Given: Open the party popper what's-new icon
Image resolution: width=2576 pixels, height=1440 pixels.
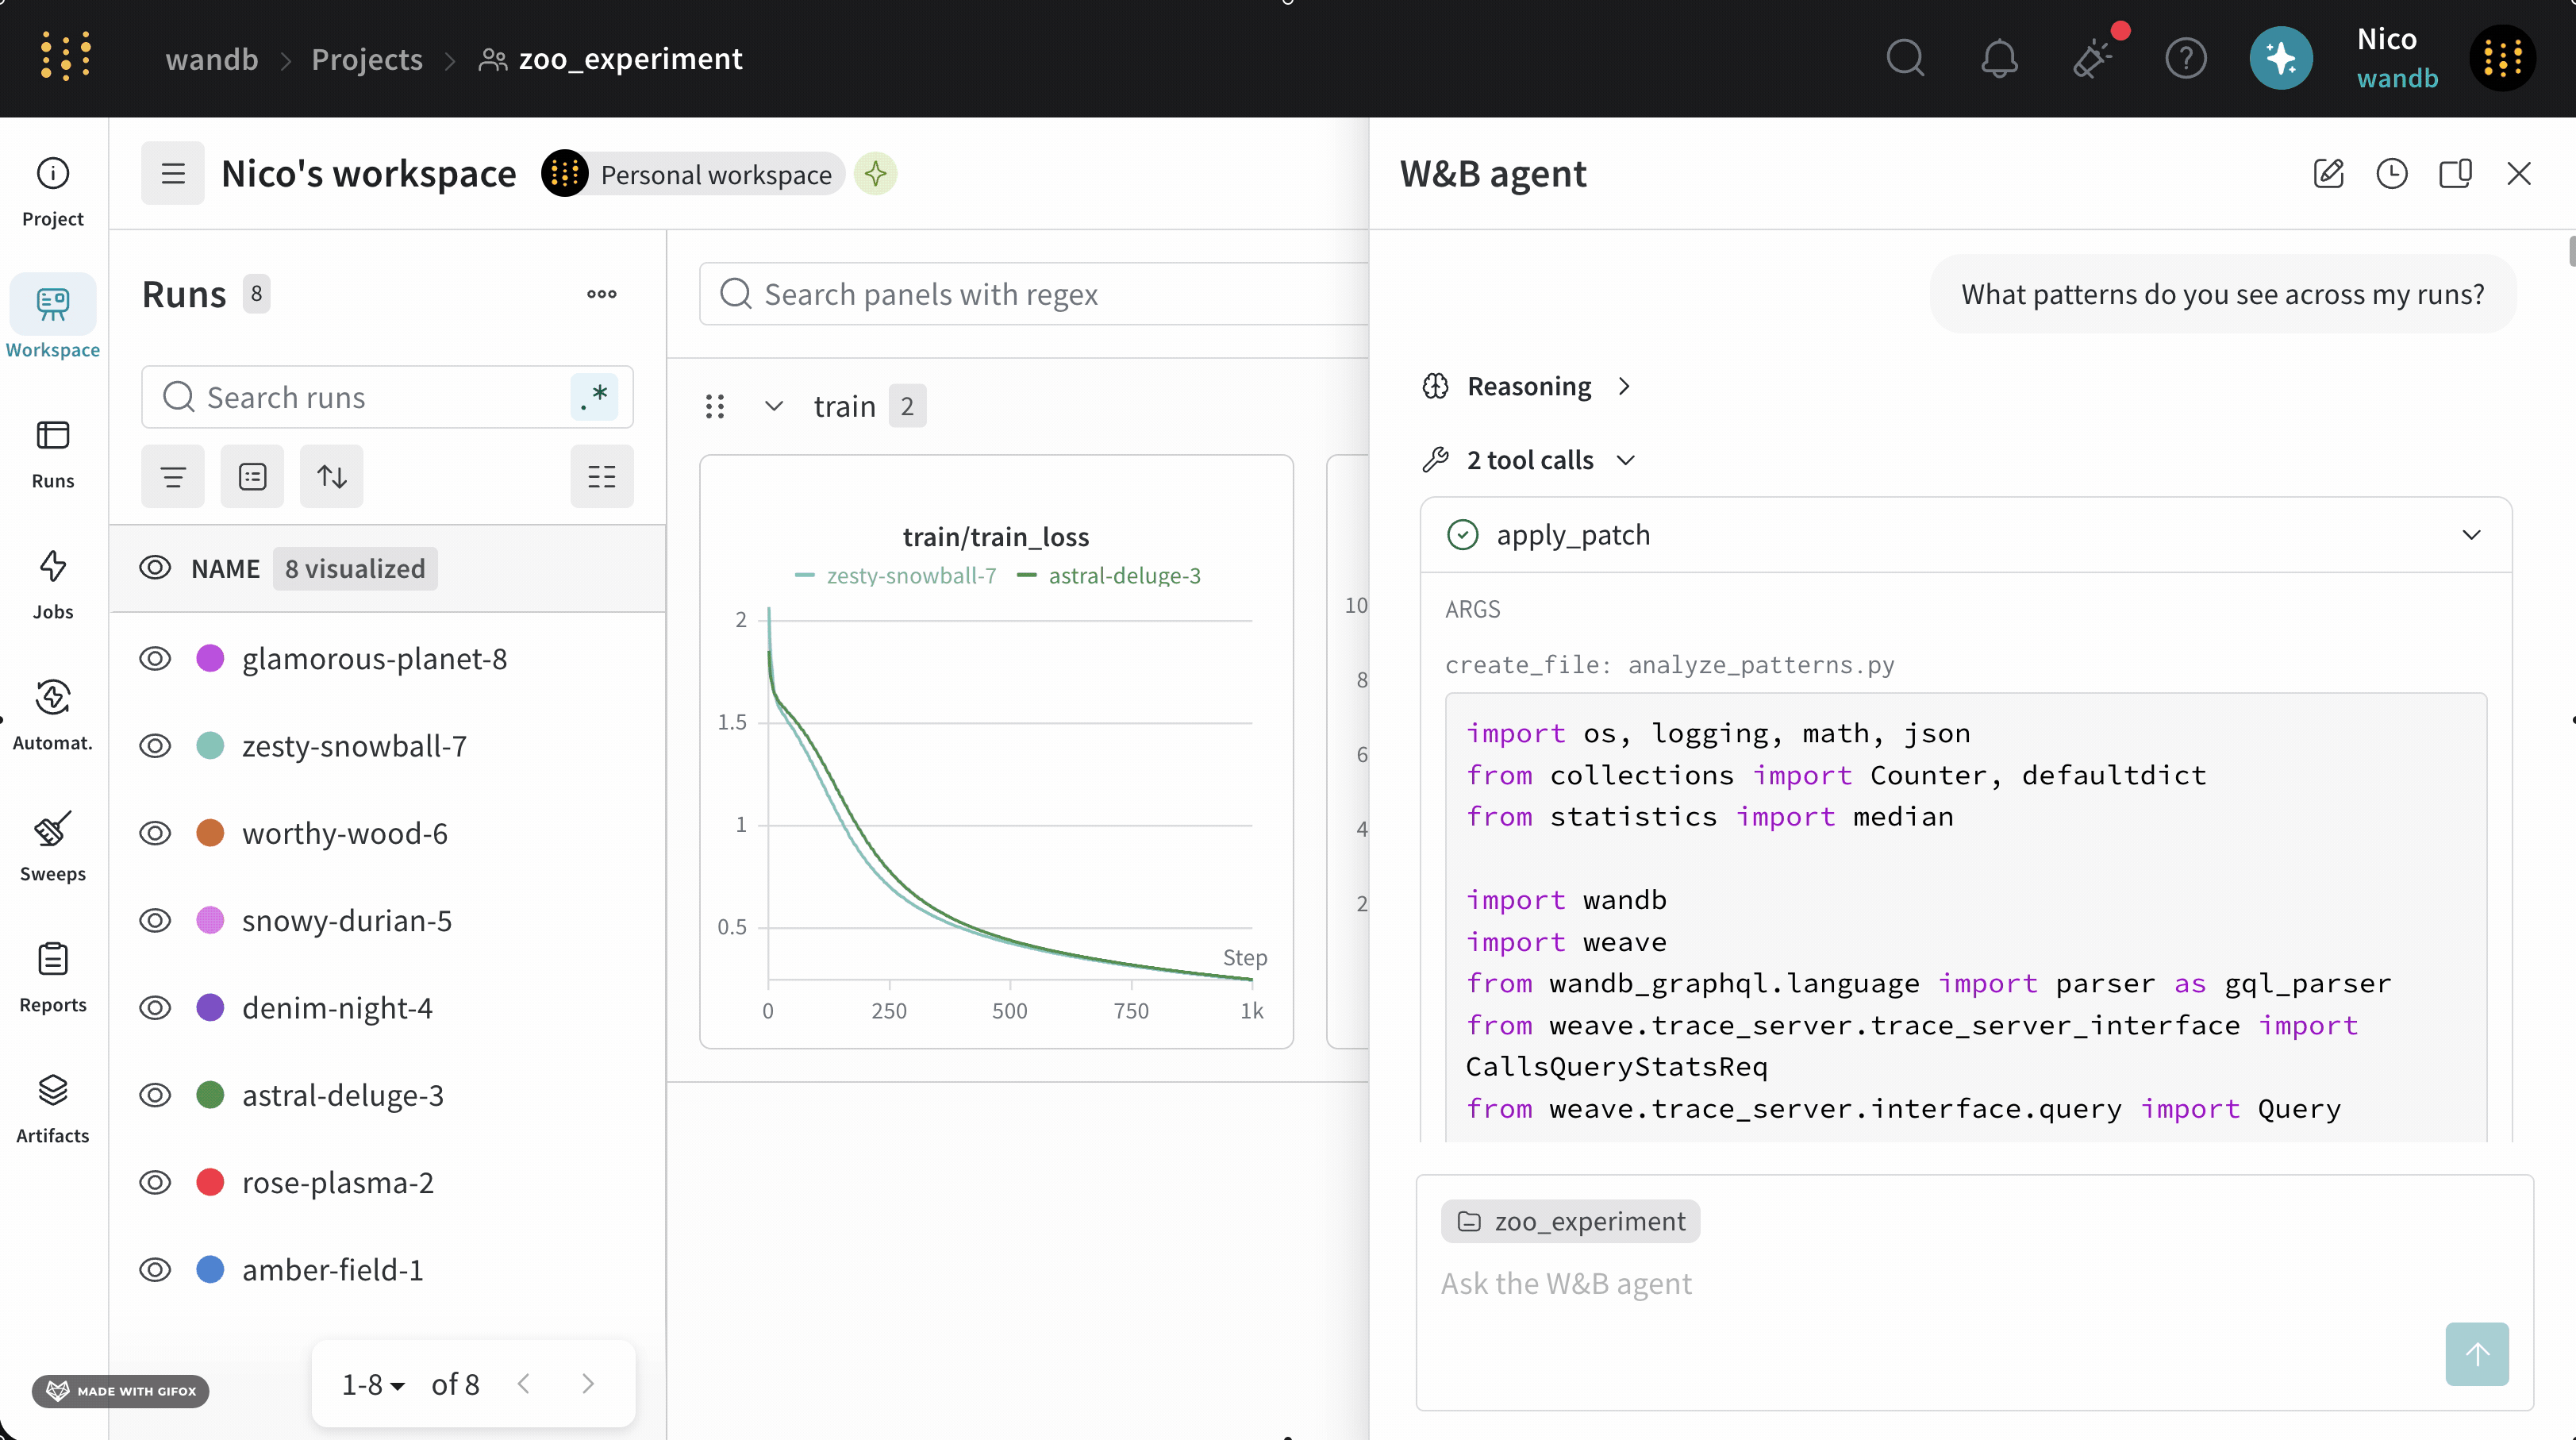Looking at the screenshot, I should (x=2093, y=57).
